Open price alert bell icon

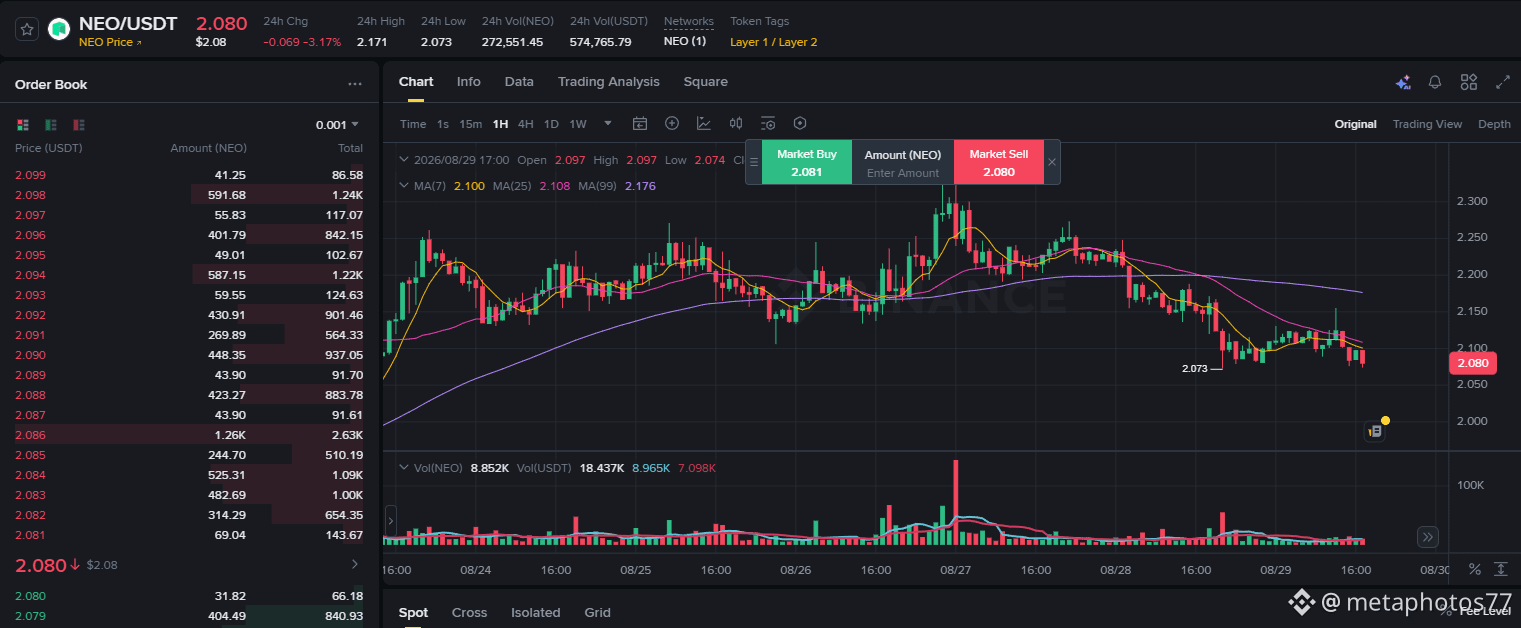coord(1435,83)
